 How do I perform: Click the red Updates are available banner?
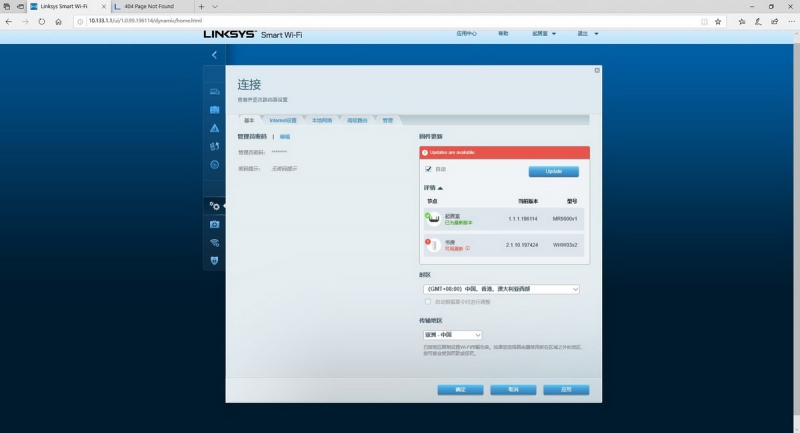(504, 152)
